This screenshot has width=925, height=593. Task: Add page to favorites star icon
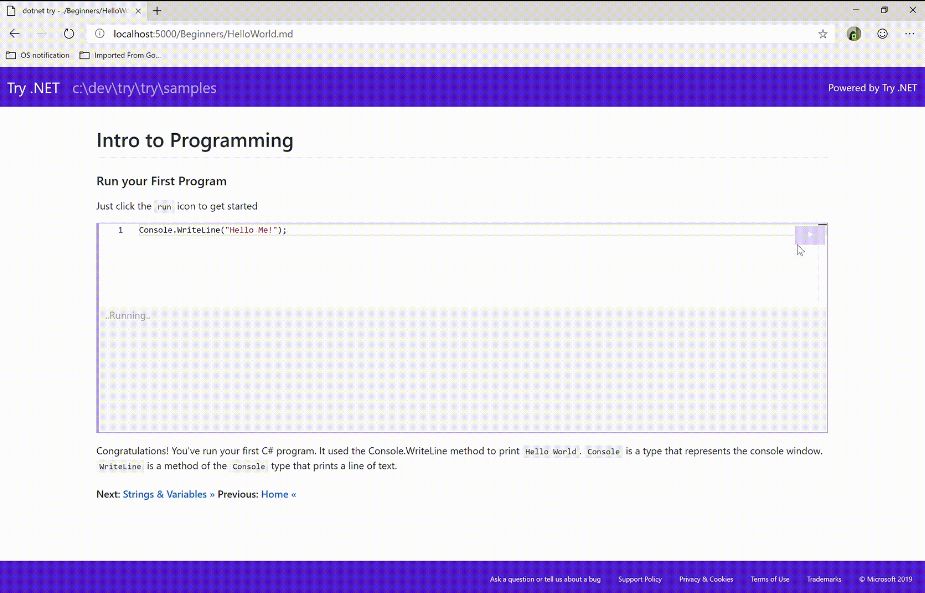[x=823, y=34]
